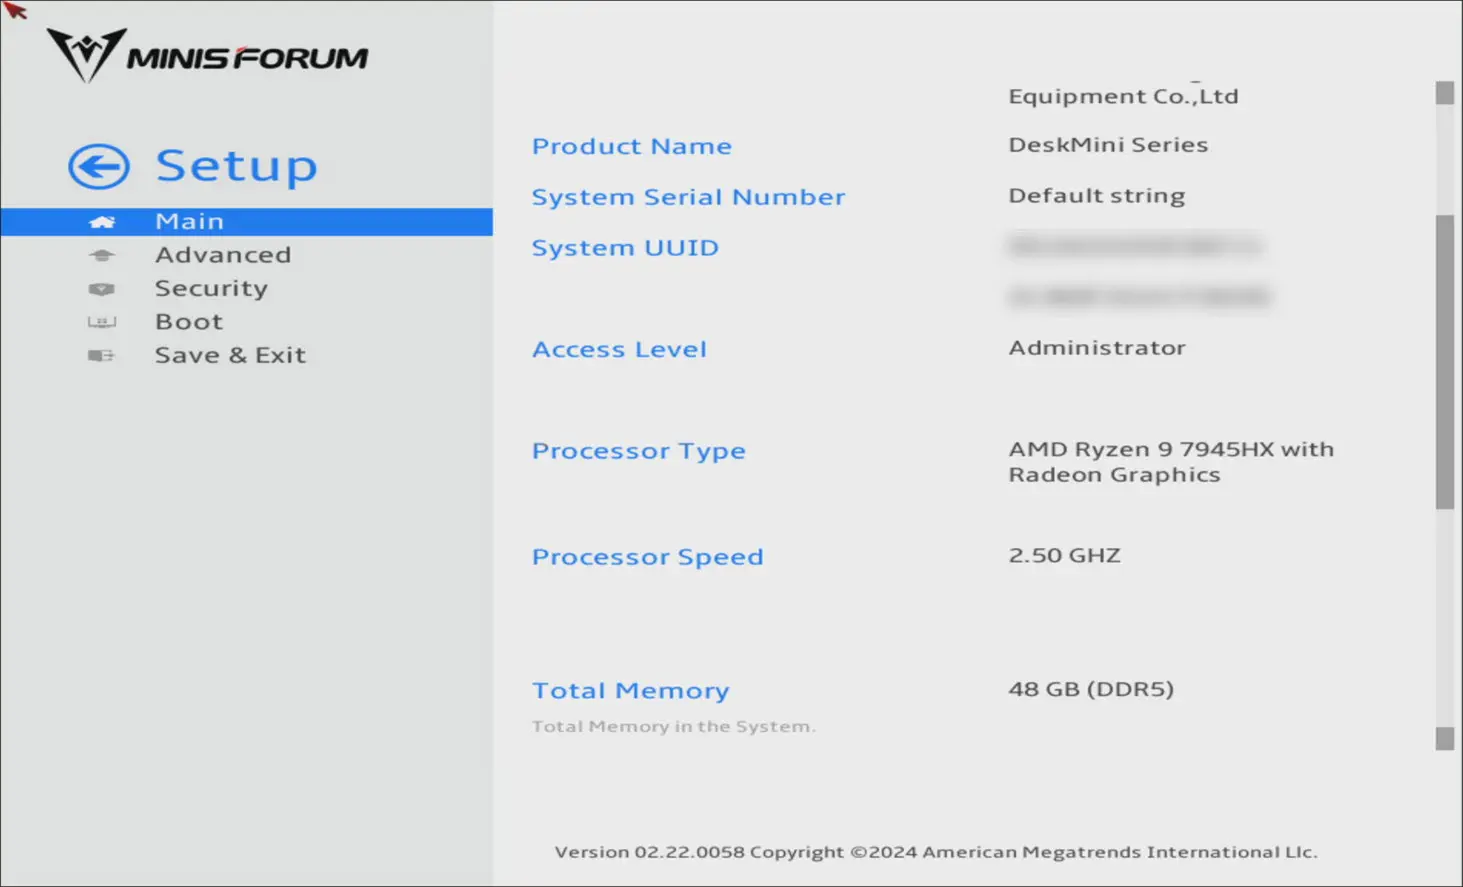
Task: Select the Access Level label
Action: 619,349
